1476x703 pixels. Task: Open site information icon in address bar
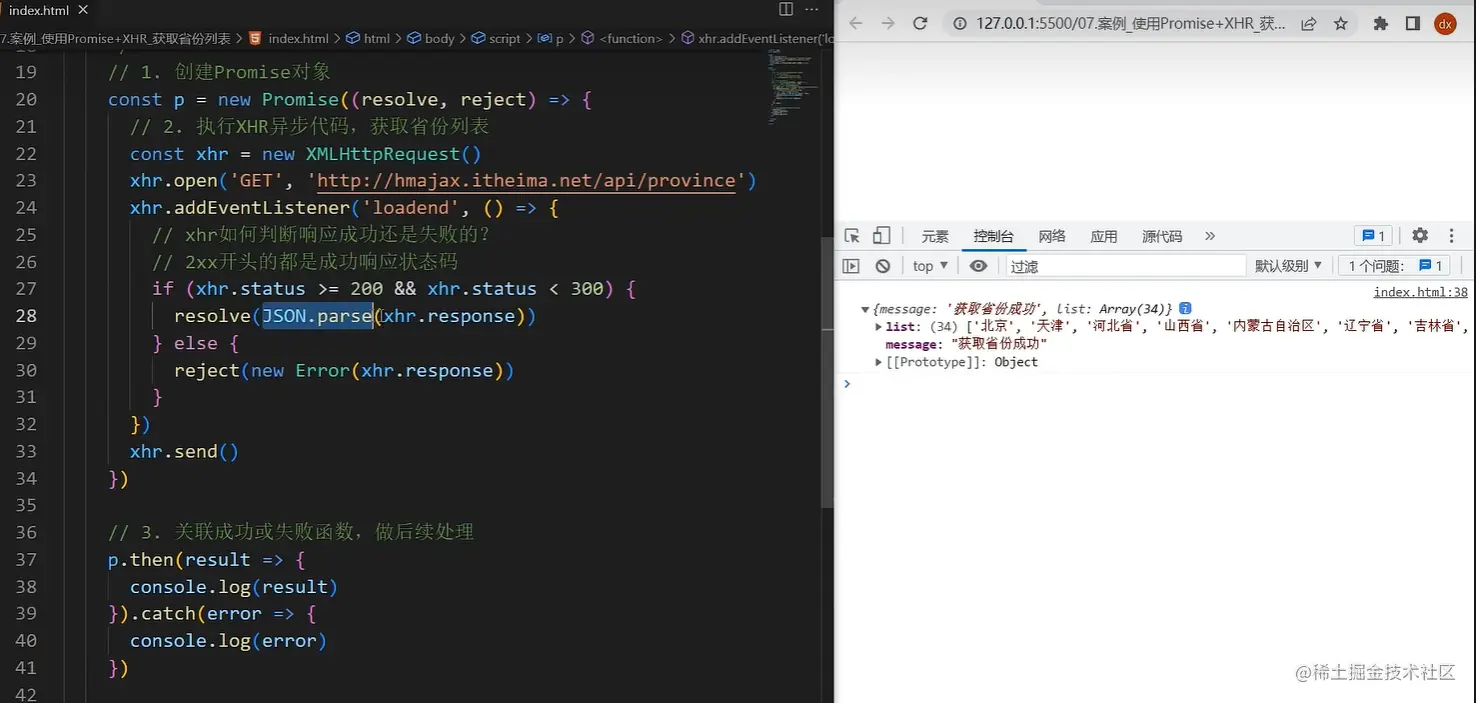960,23
